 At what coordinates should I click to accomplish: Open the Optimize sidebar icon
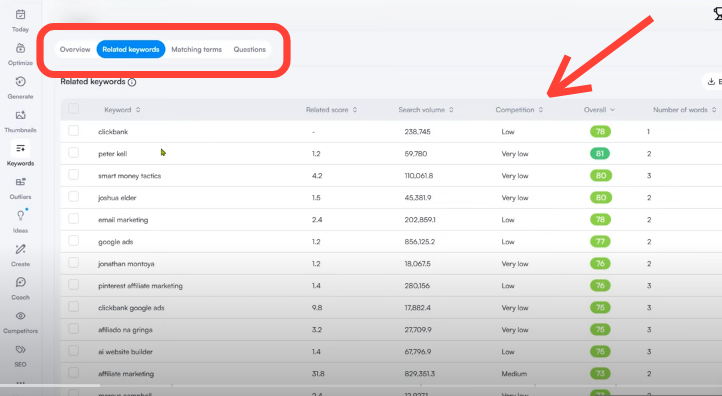(x=20, y=48)
